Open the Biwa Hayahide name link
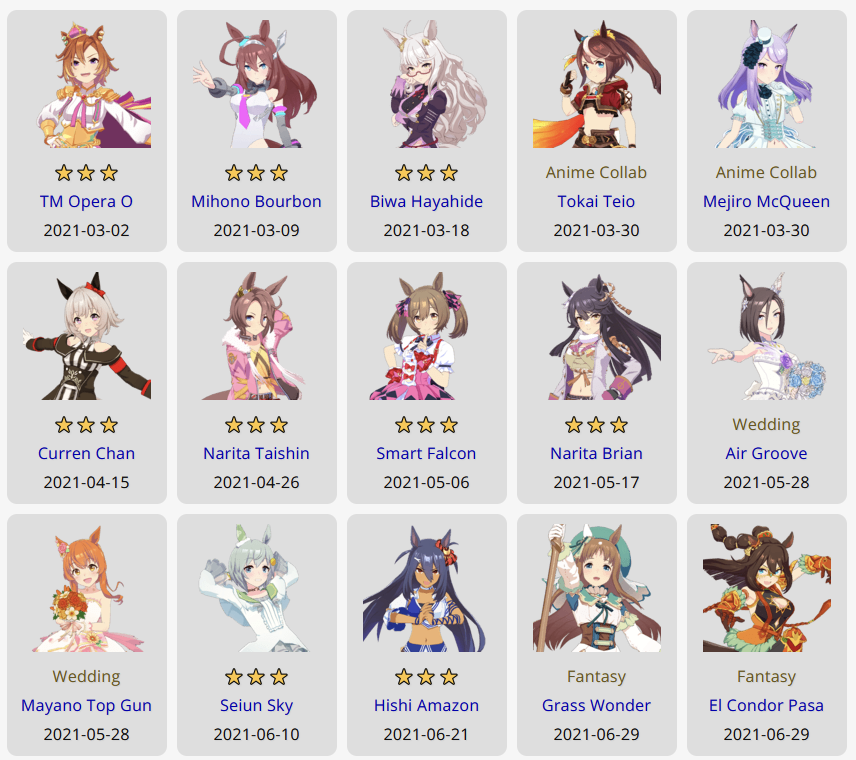Screen dimensions: 856x760 [426, 201]
